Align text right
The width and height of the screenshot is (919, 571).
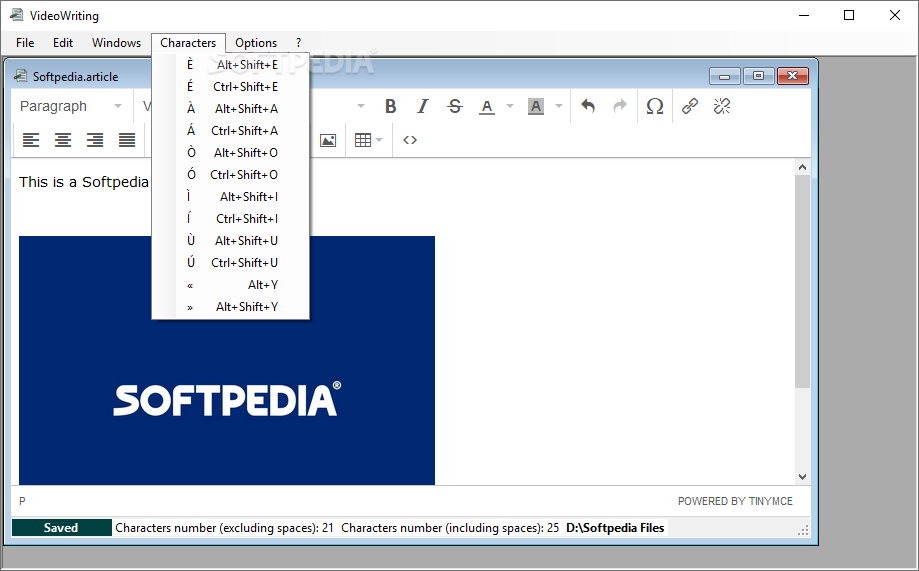pyautogui.click(x=95, y=140)
